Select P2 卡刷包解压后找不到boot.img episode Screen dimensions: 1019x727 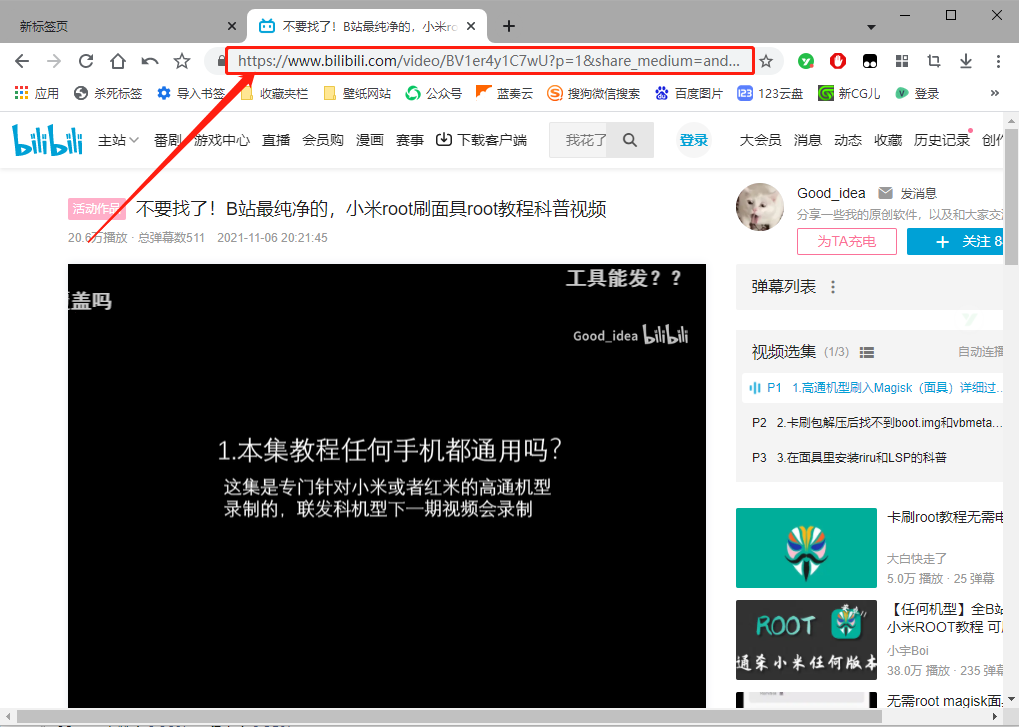click(872, 423)
